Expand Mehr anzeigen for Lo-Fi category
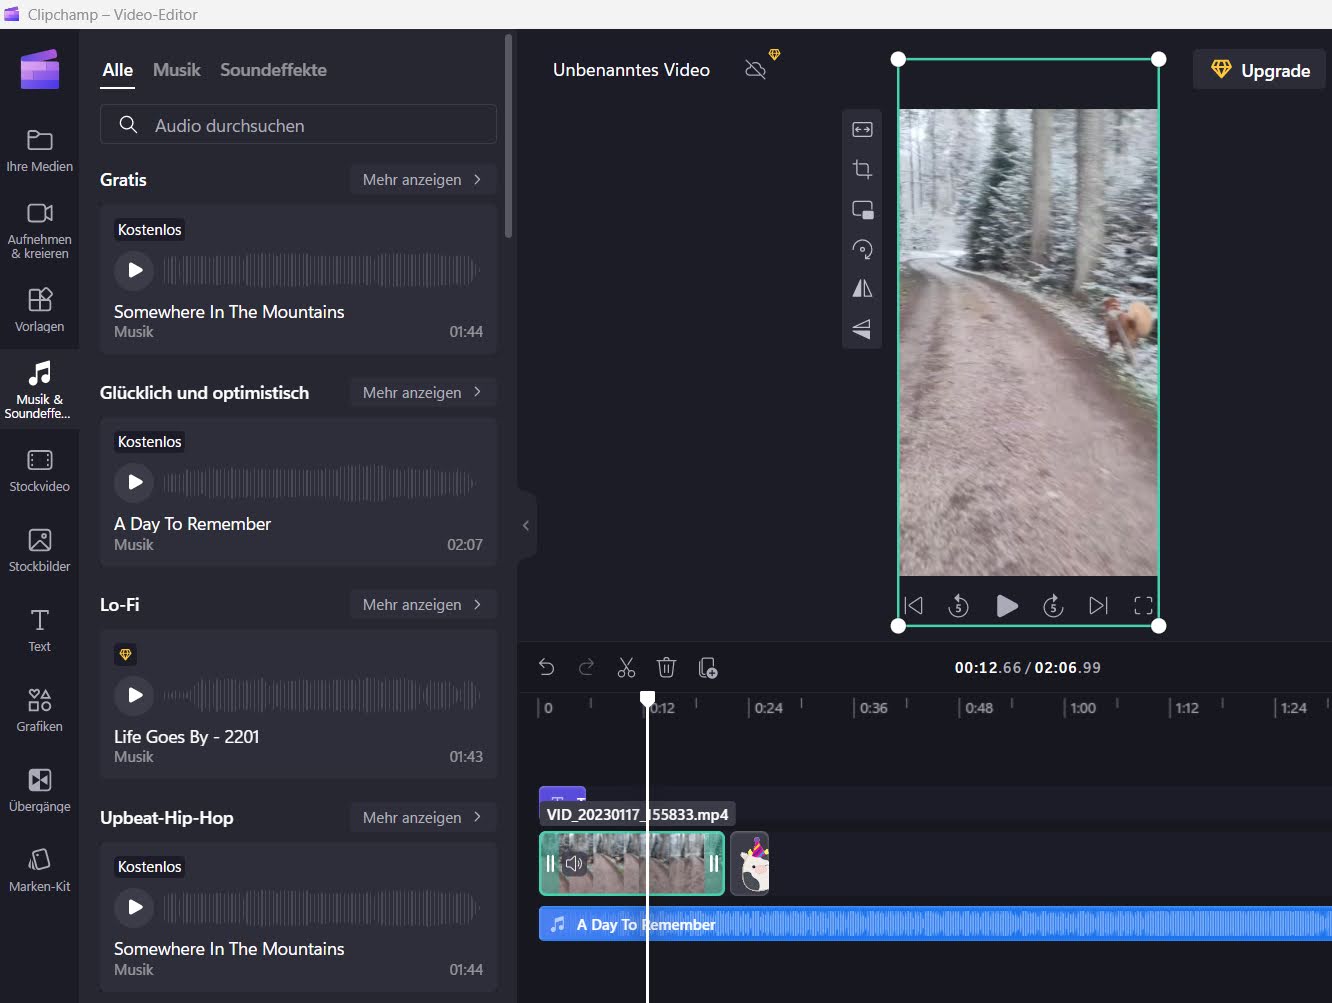 pos(422,604)
